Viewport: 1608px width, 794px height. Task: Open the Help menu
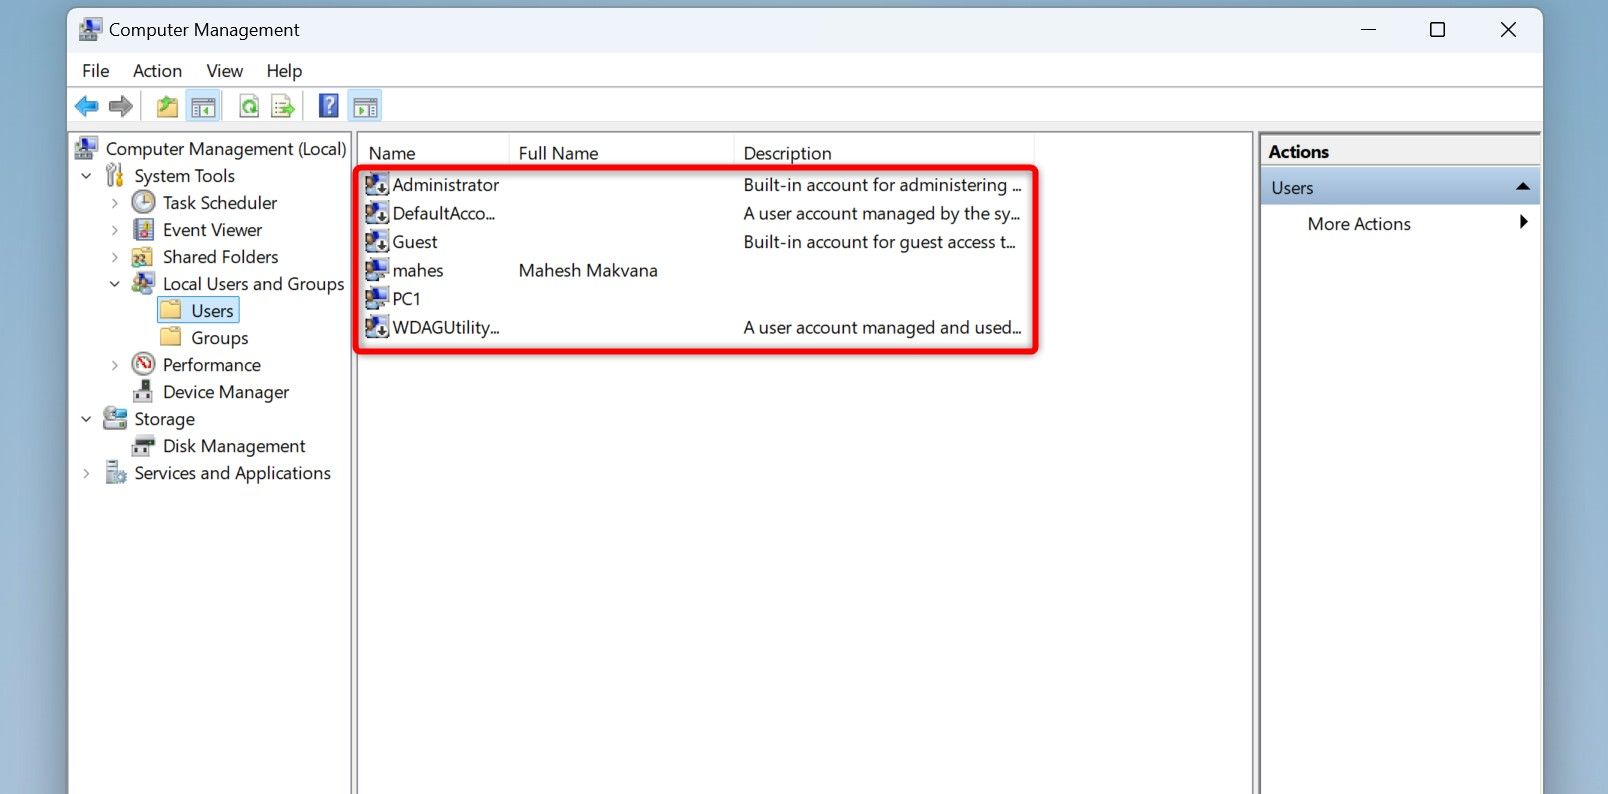[x=284, y=71]
